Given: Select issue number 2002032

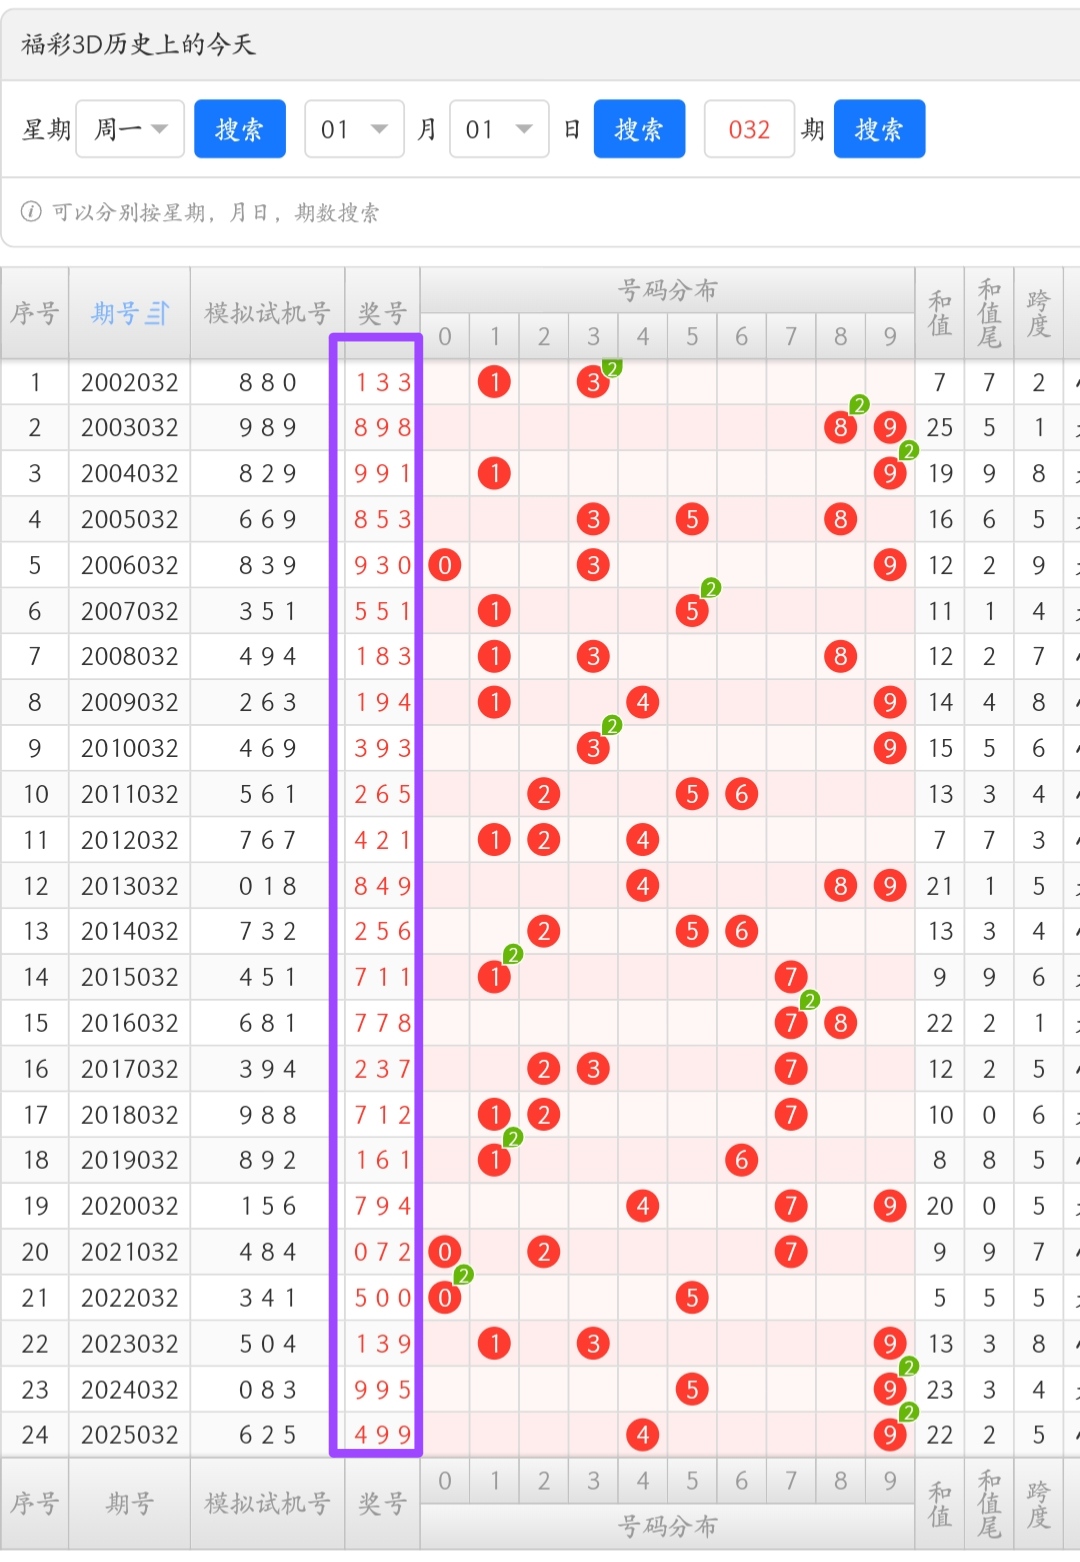Looking at the screenshot, I should point(130,382).
